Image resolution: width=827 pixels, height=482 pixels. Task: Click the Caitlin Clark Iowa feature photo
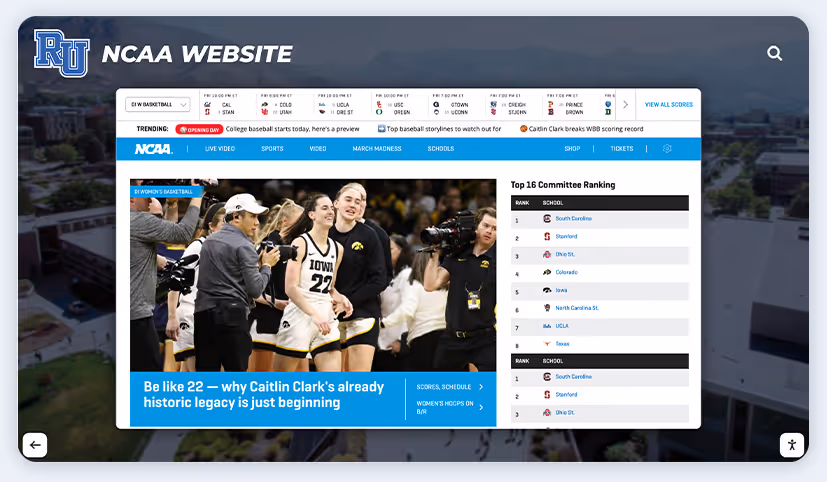(x=313, y=275)
